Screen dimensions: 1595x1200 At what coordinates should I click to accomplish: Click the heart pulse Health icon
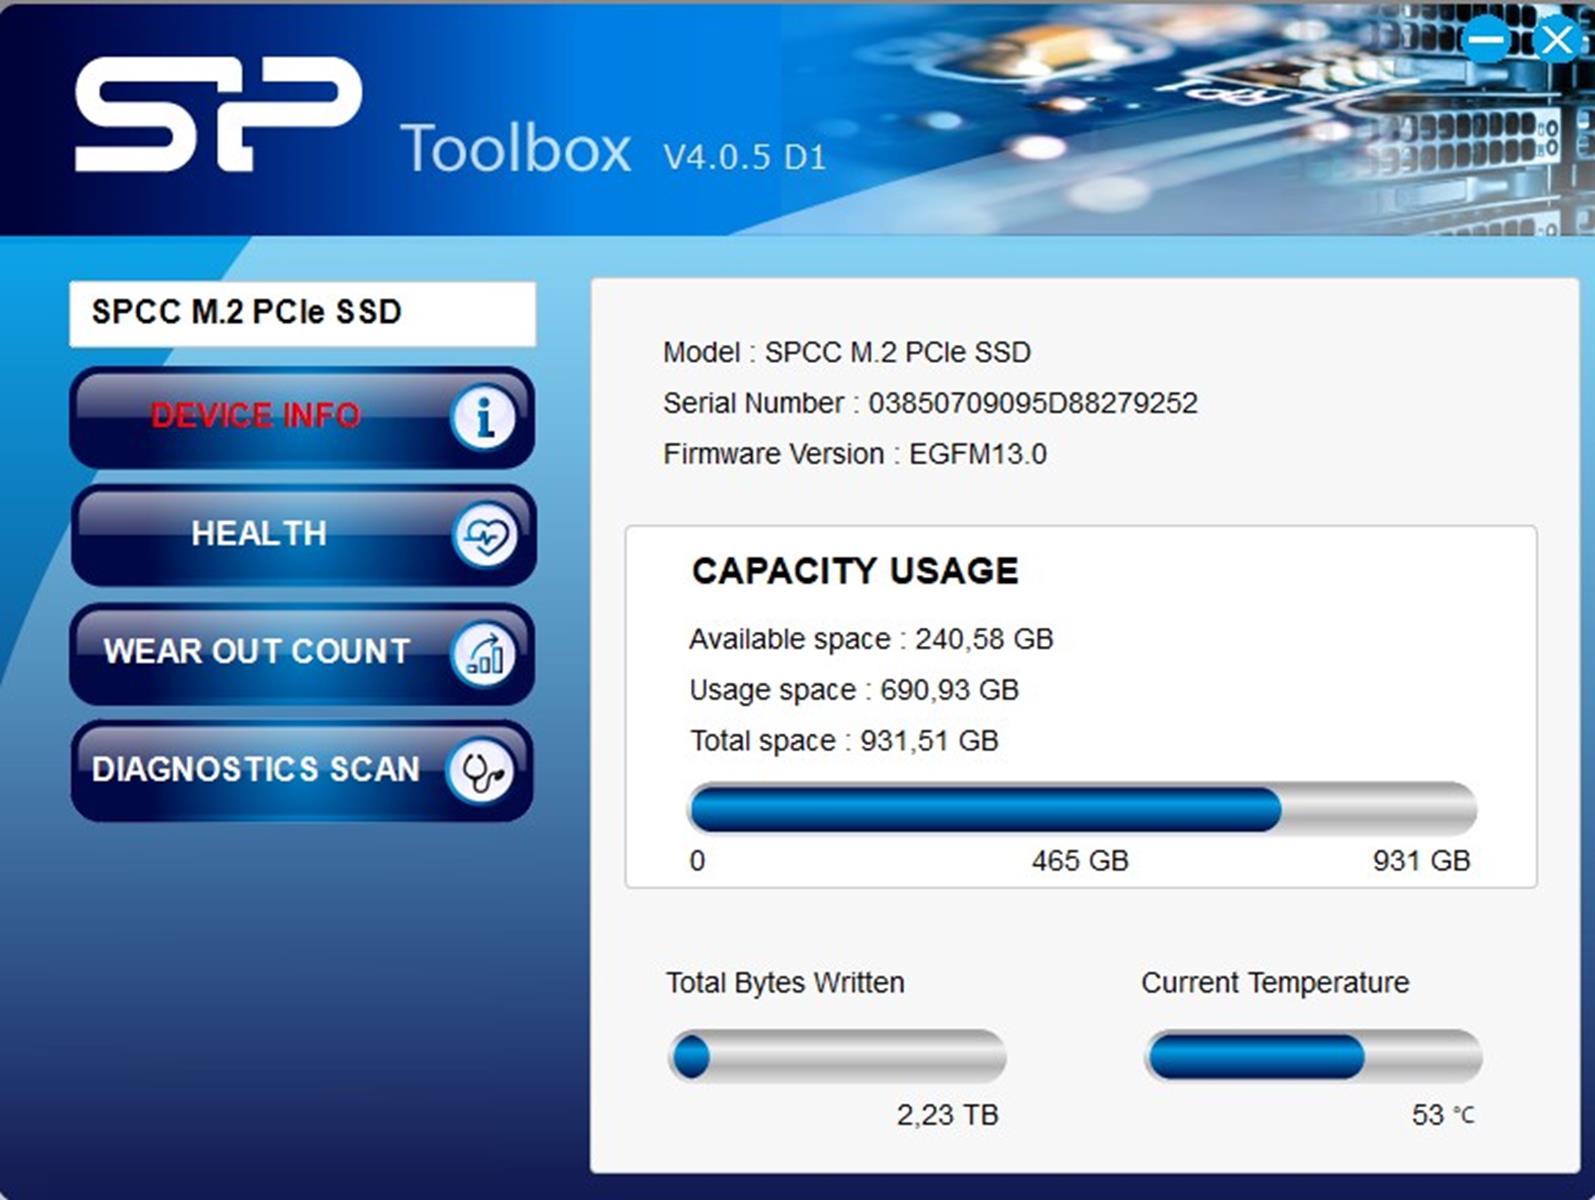485,536
